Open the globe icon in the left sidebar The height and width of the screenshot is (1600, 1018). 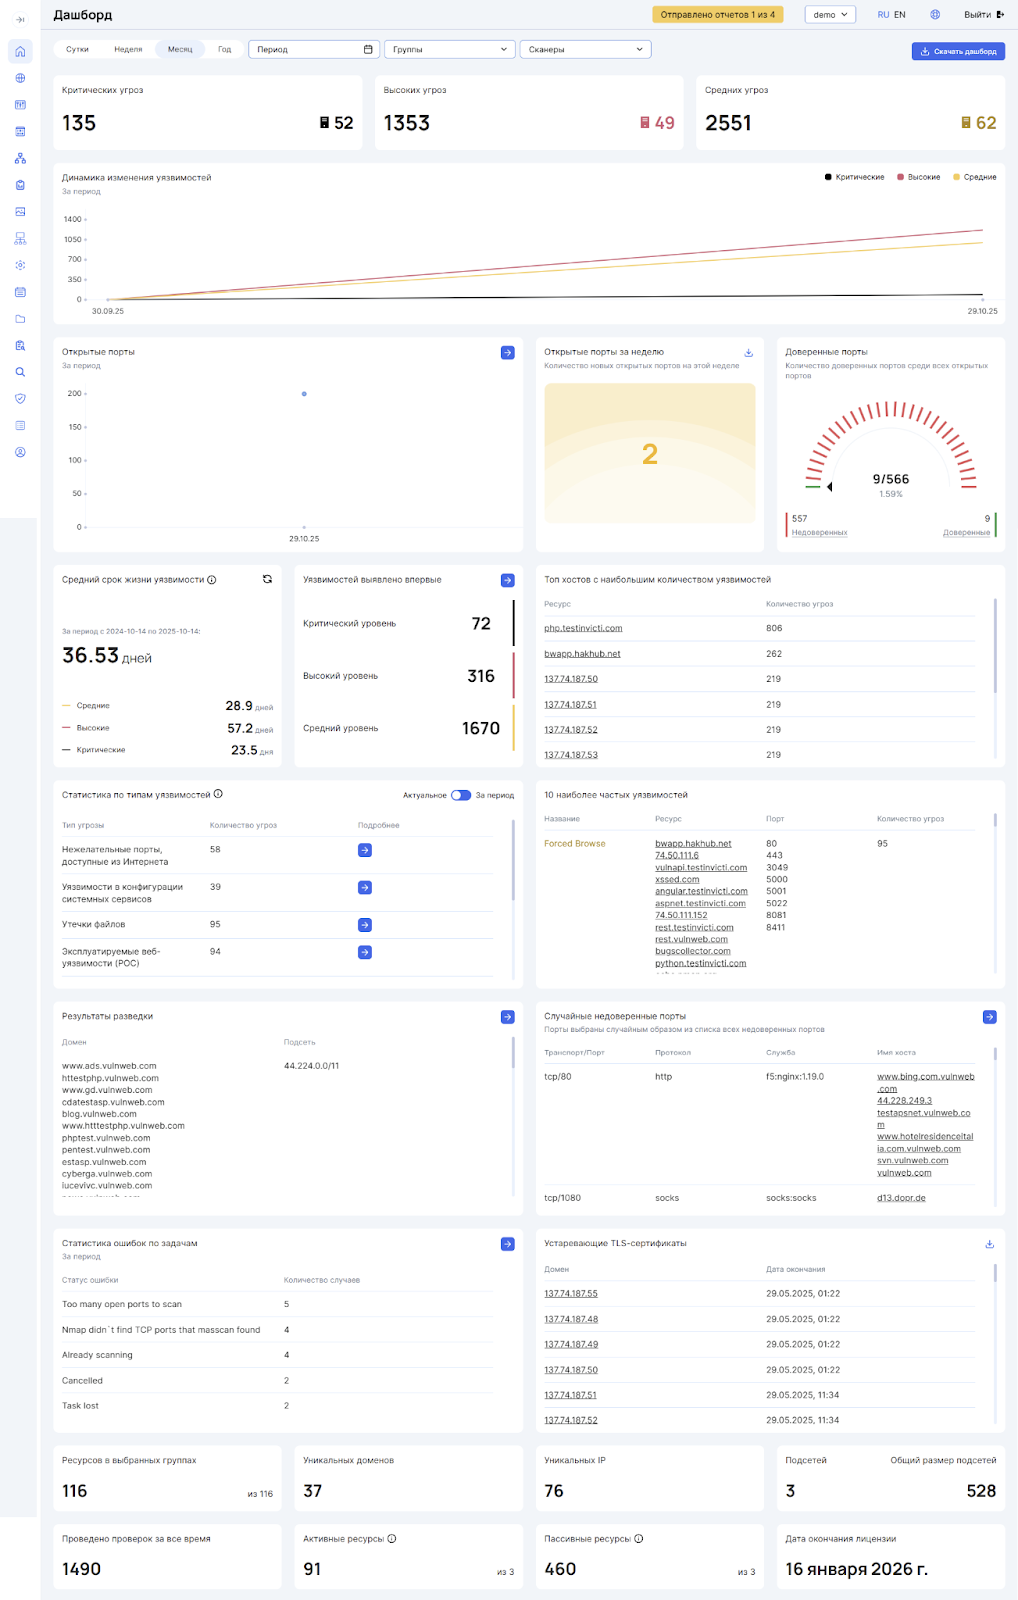[x=20, y=78]
